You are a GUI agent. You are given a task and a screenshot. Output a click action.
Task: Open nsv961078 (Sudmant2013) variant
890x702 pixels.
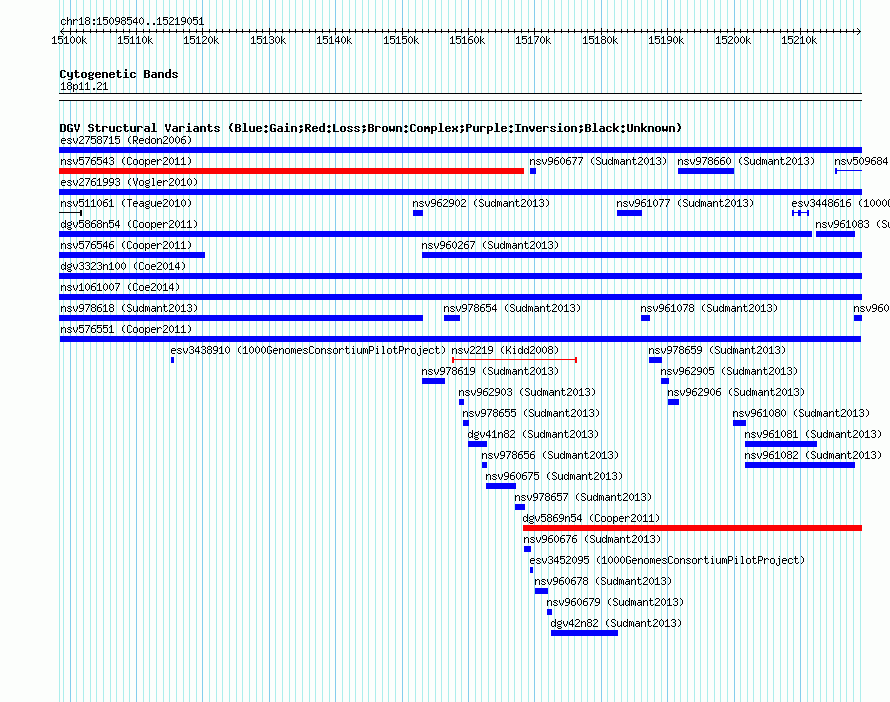tap(709, 308)
